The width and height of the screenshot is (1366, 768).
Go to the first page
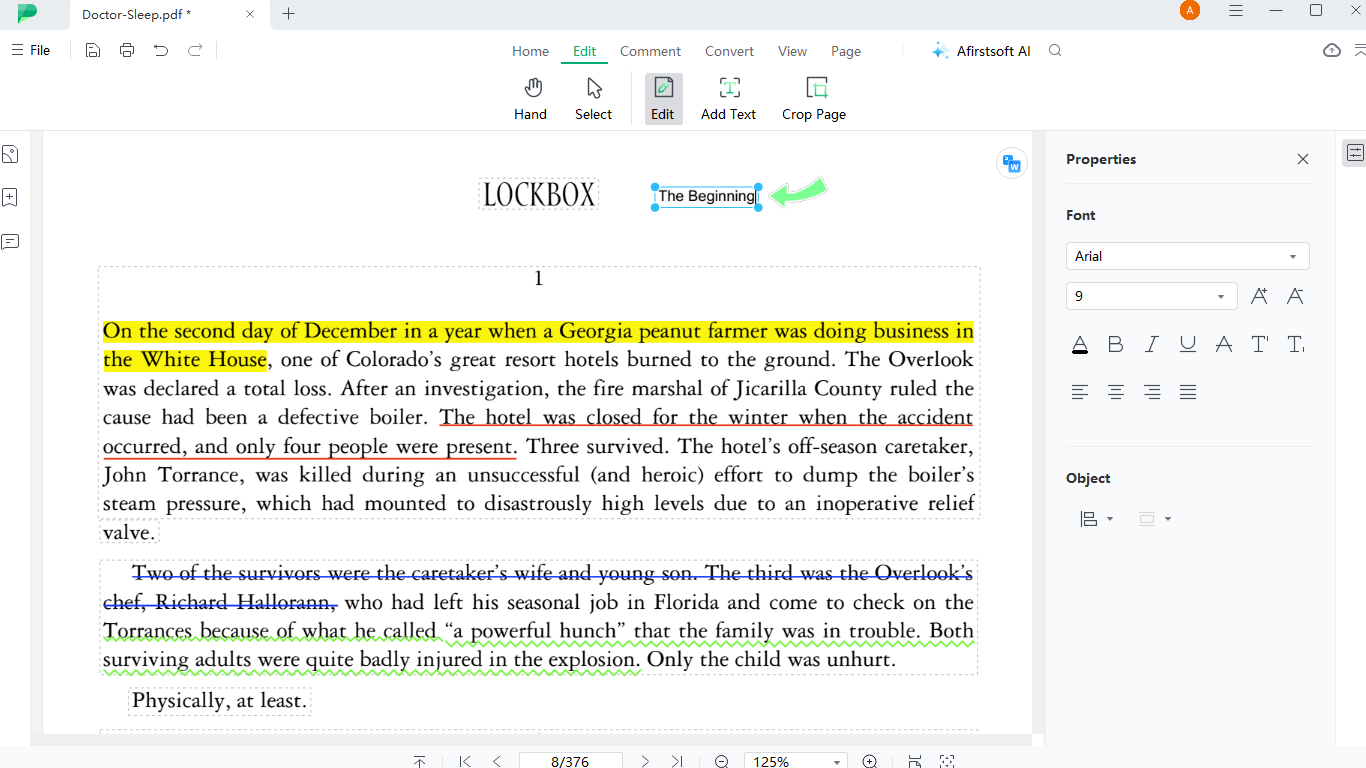(x=465, y=761)
